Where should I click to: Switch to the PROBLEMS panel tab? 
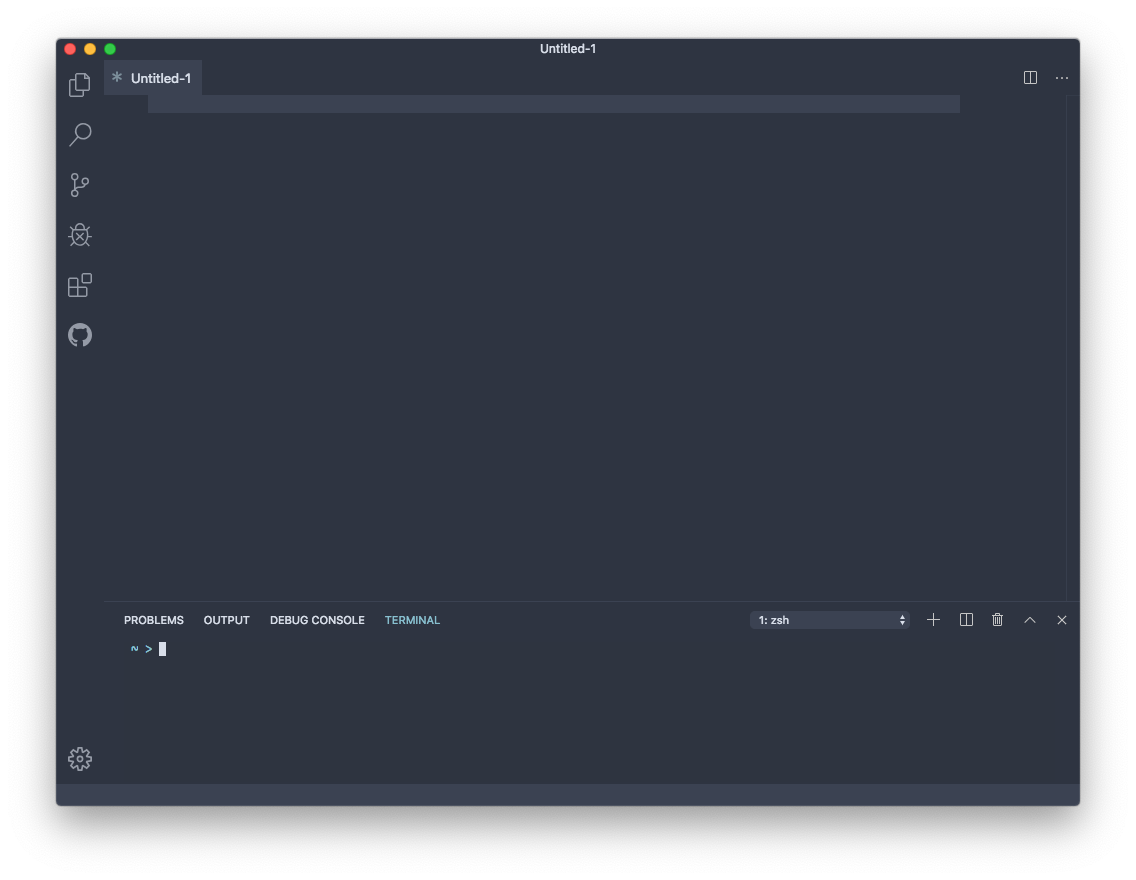(x=154, y=620)
